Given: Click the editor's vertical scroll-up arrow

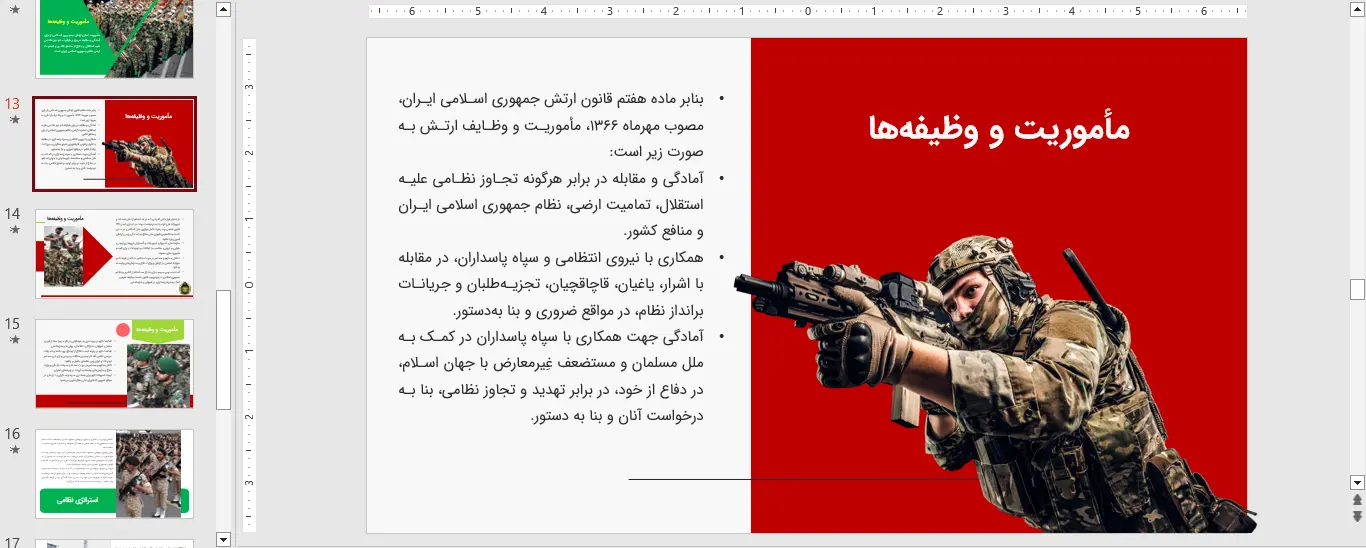Looking at the screenshot, I should coord(1357,10).
